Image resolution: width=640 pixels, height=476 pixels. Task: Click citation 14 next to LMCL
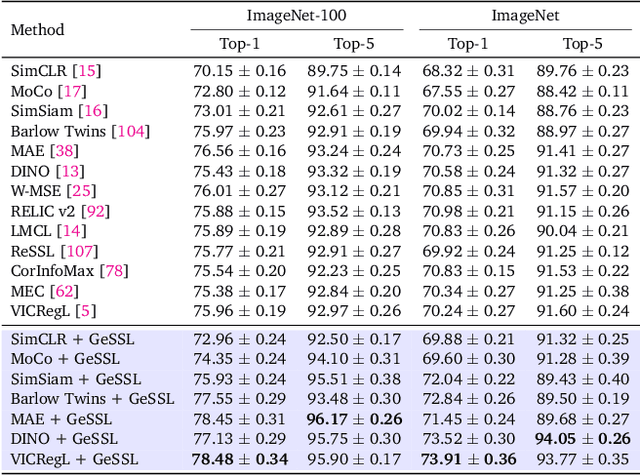(x=73, y=231)
